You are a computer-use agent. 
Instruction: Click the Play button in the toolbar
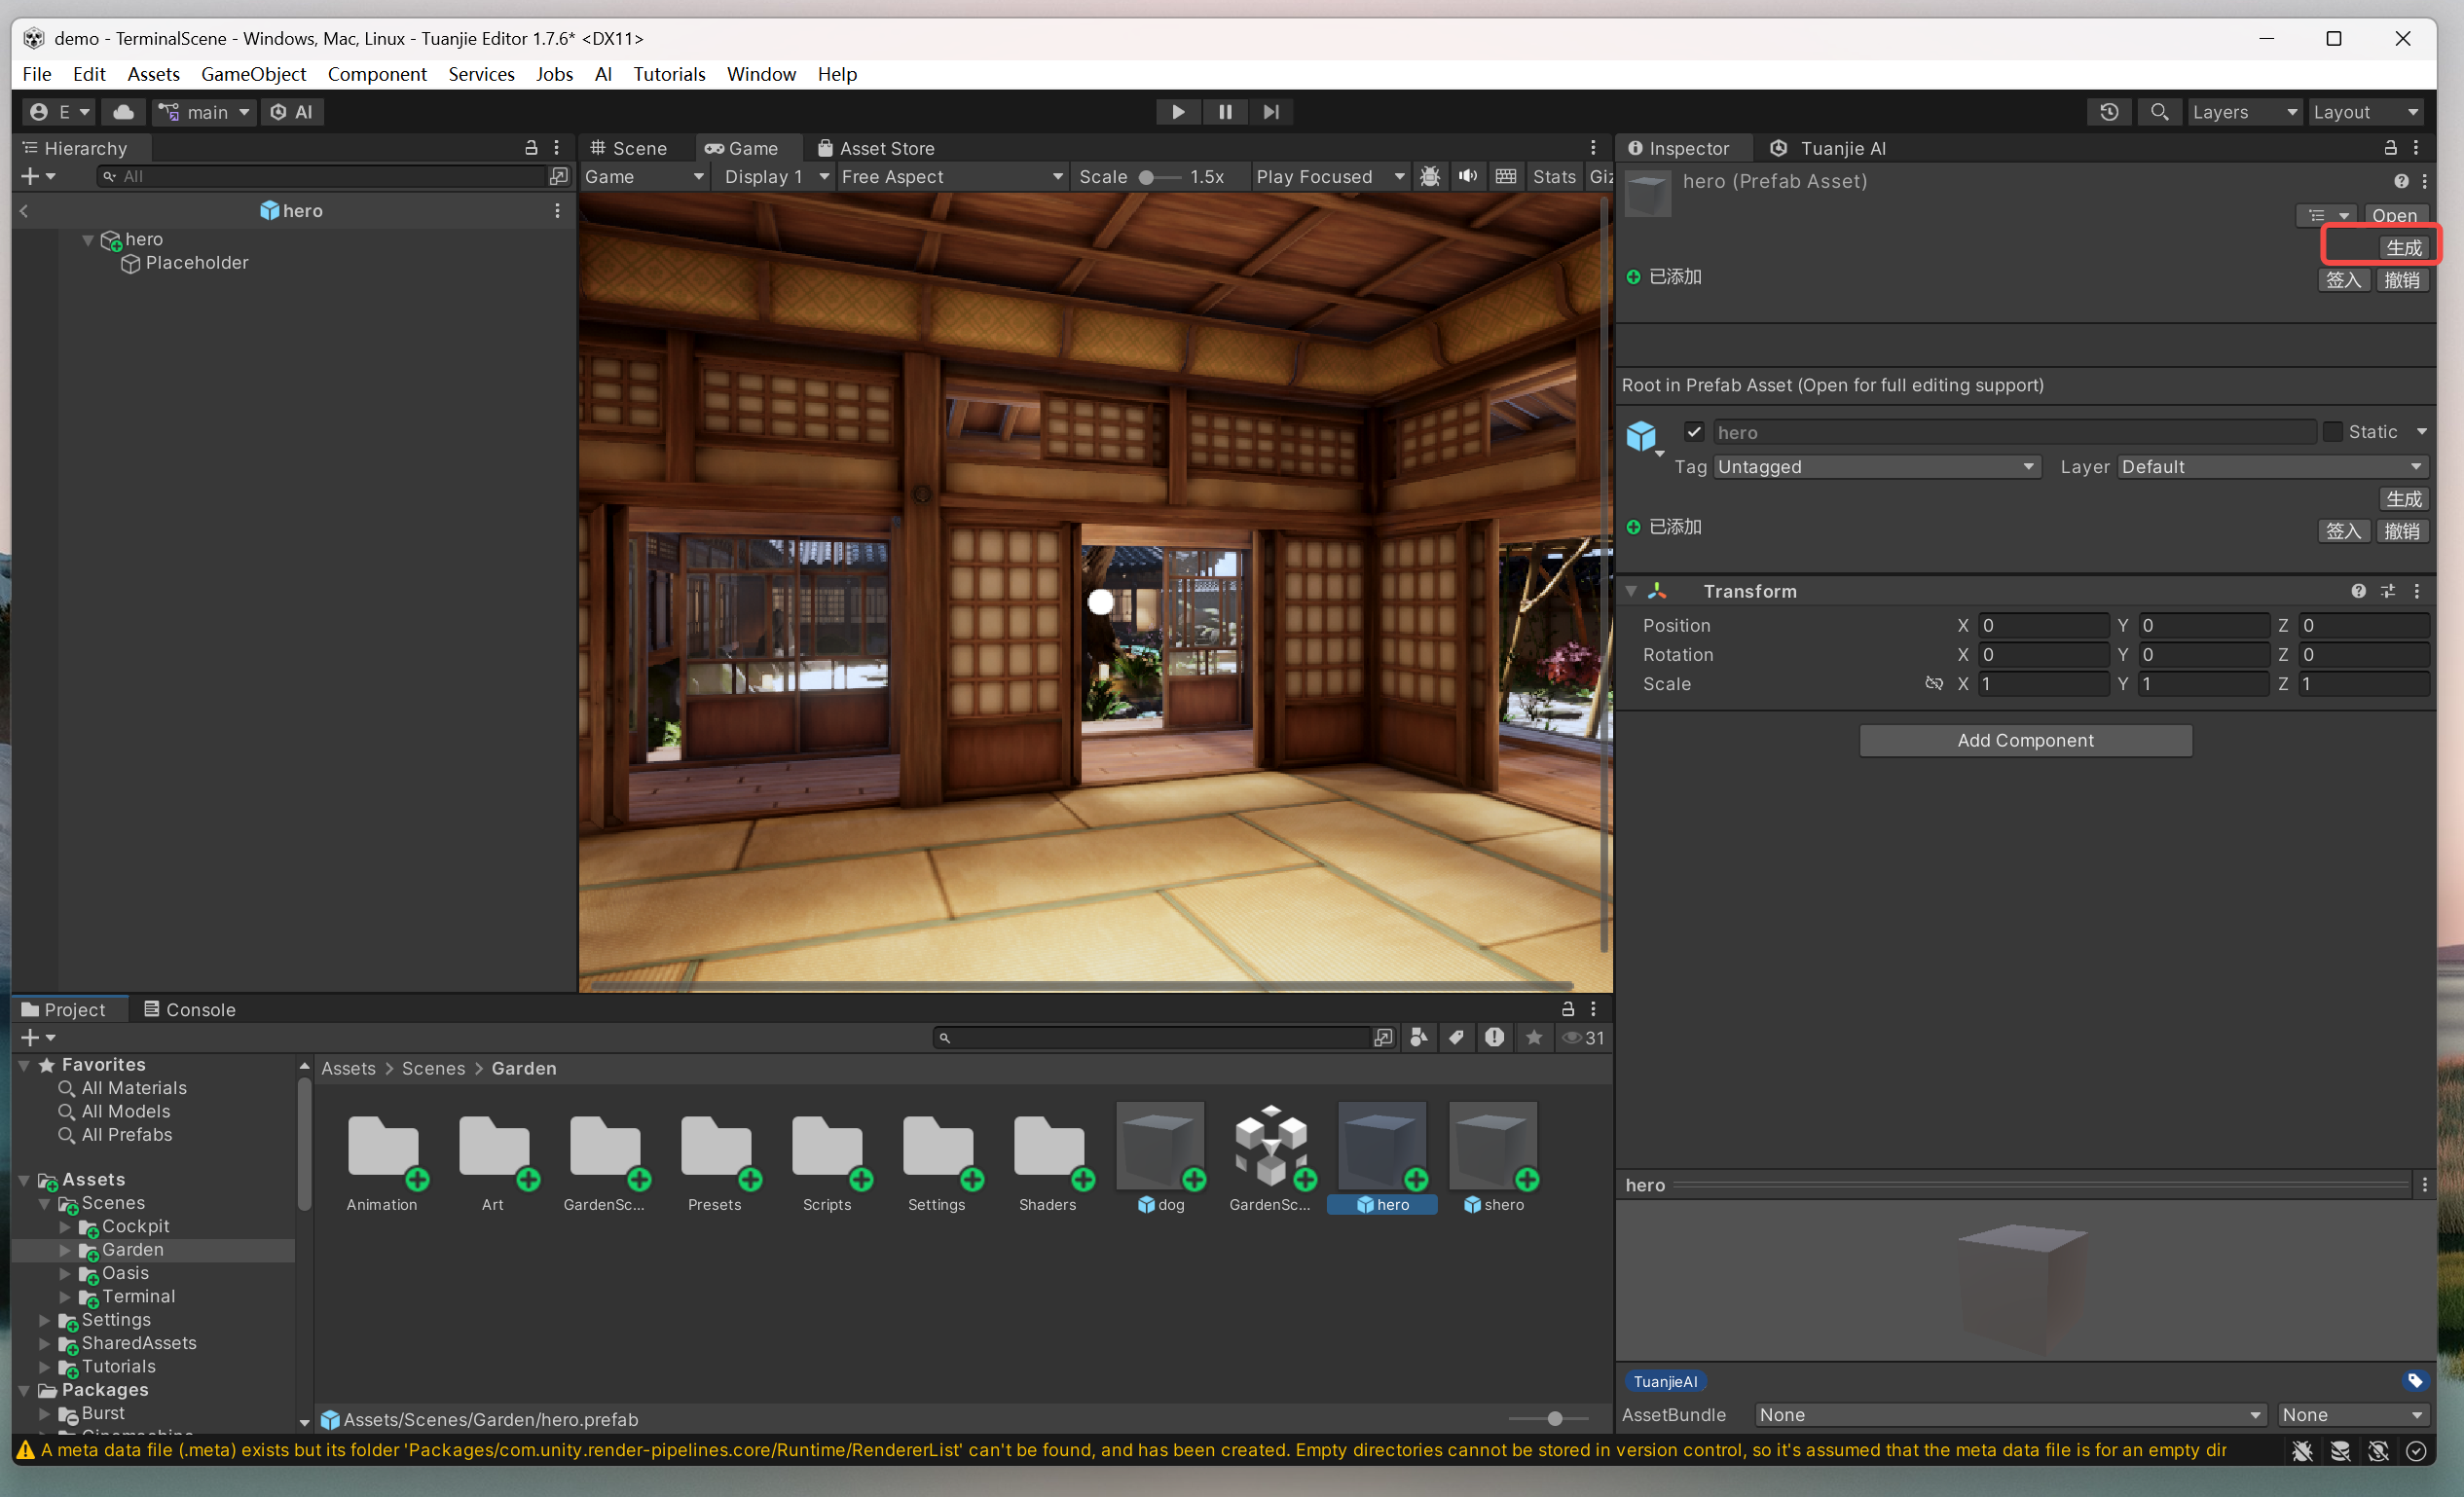click(1178, 112)
